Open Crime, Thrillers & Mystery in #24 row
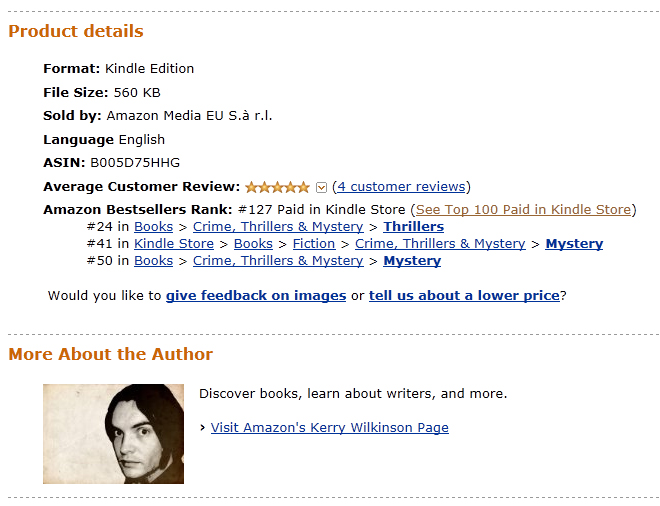 278,227
